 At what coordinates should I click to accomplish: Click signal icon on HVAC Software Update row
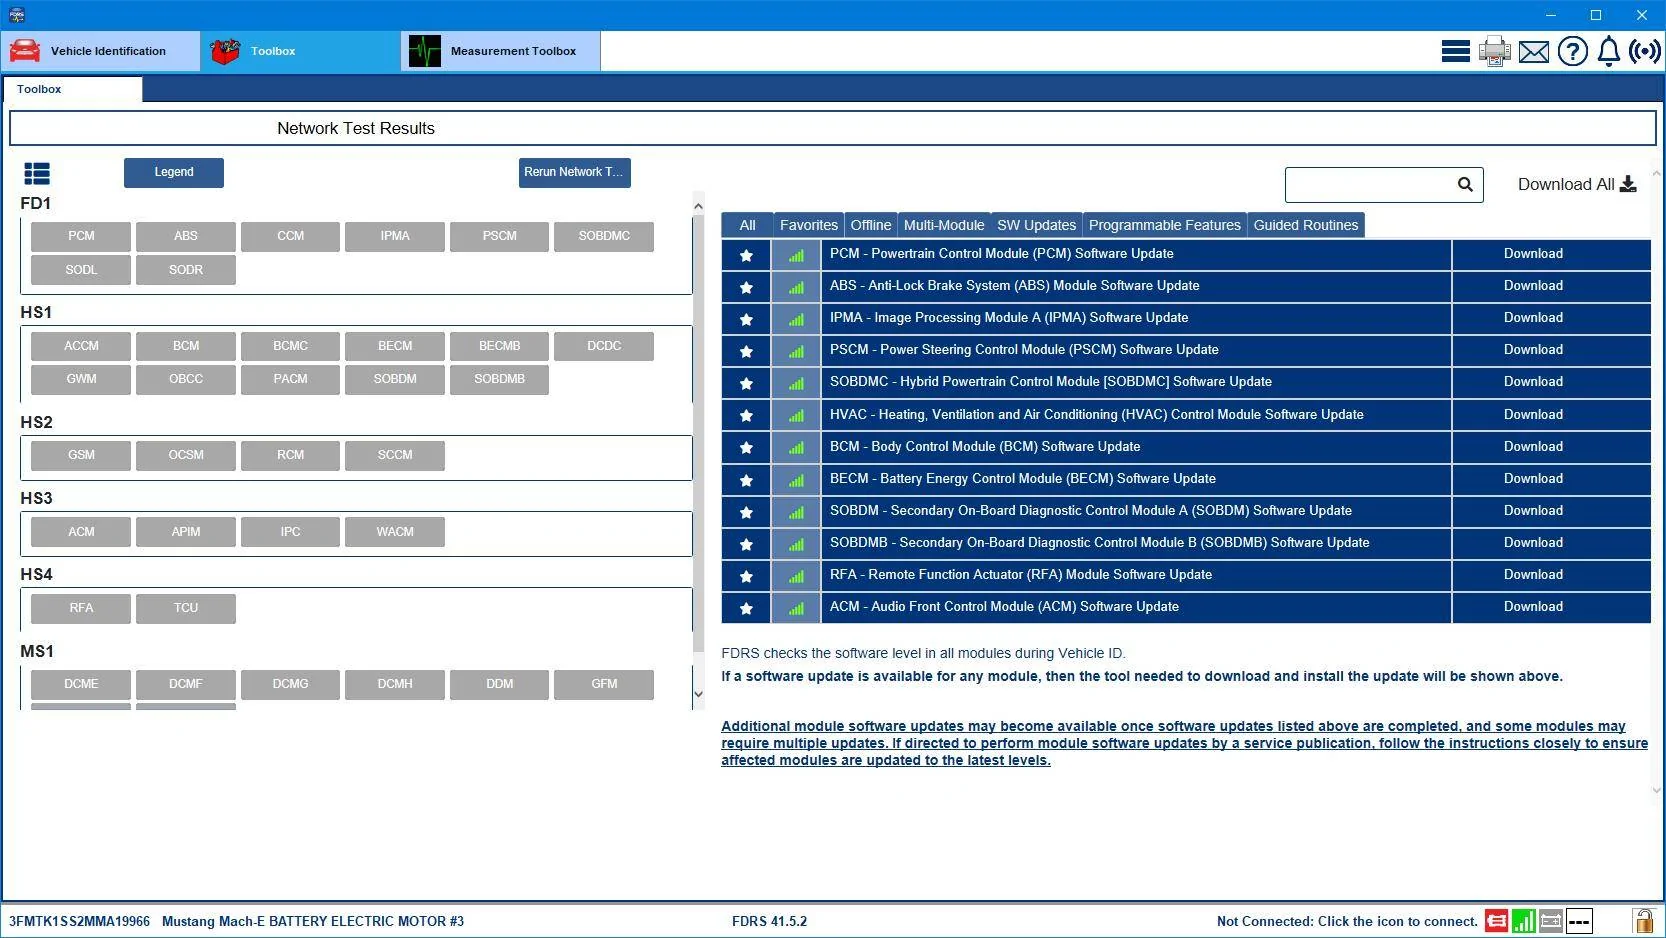(796, 415)
